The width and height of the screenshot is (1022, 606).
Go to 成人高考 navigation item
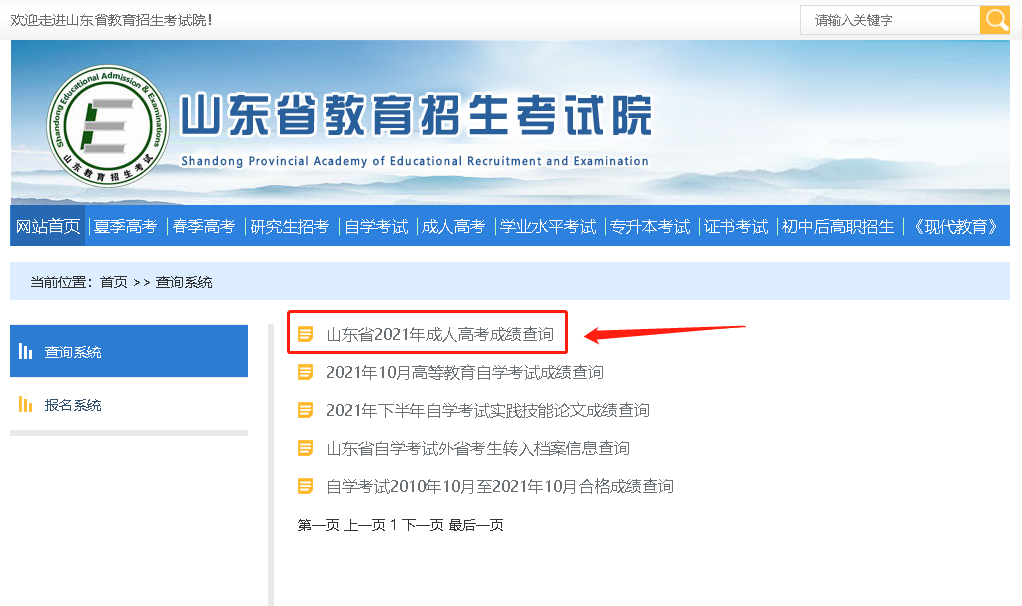453,227
